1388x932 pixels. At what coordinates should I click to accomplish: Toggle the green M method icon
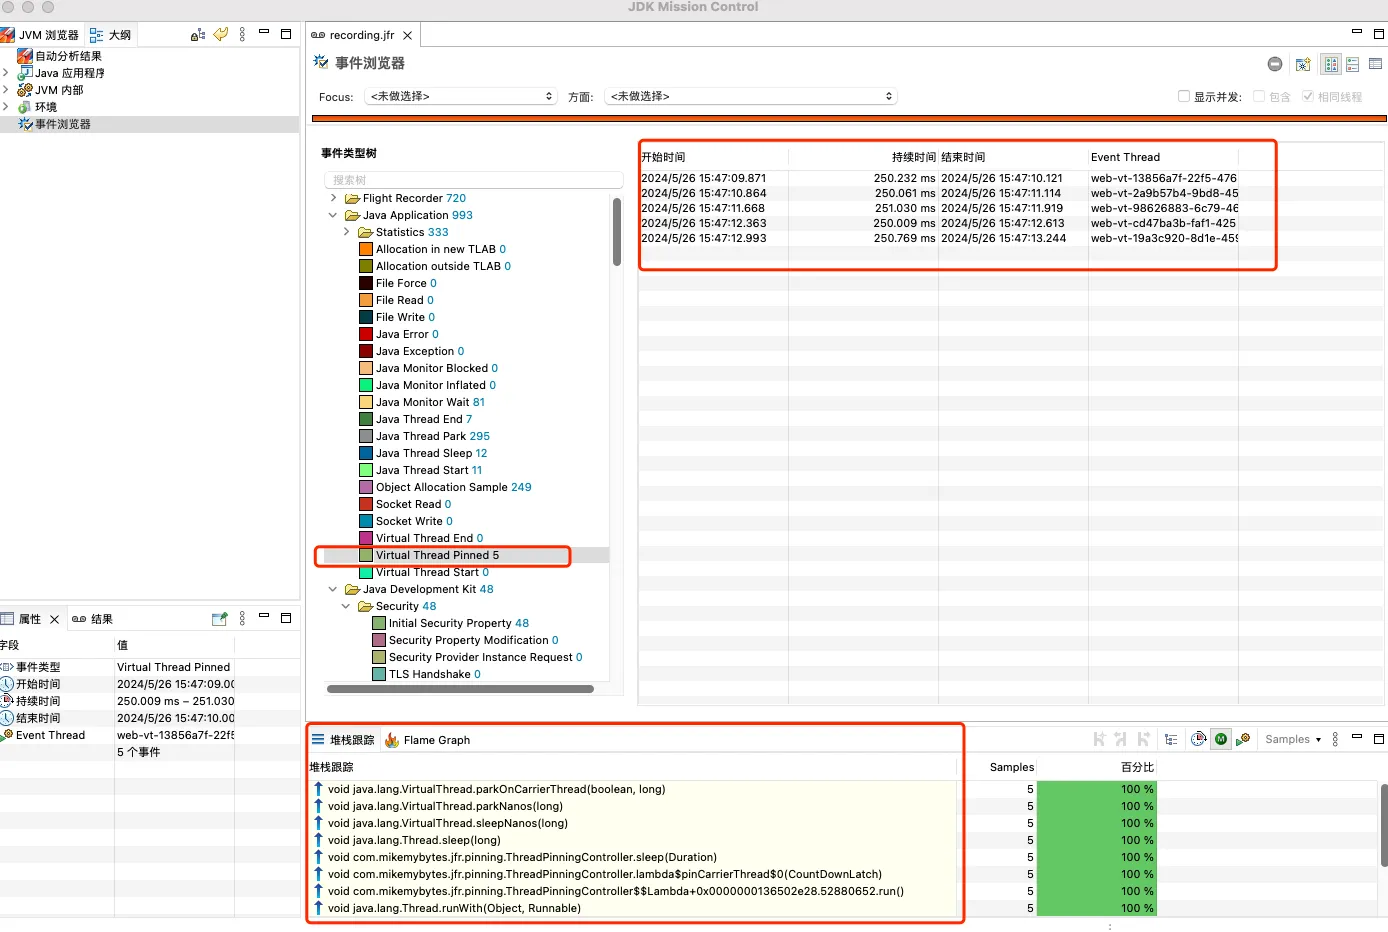coord(1221,740)
